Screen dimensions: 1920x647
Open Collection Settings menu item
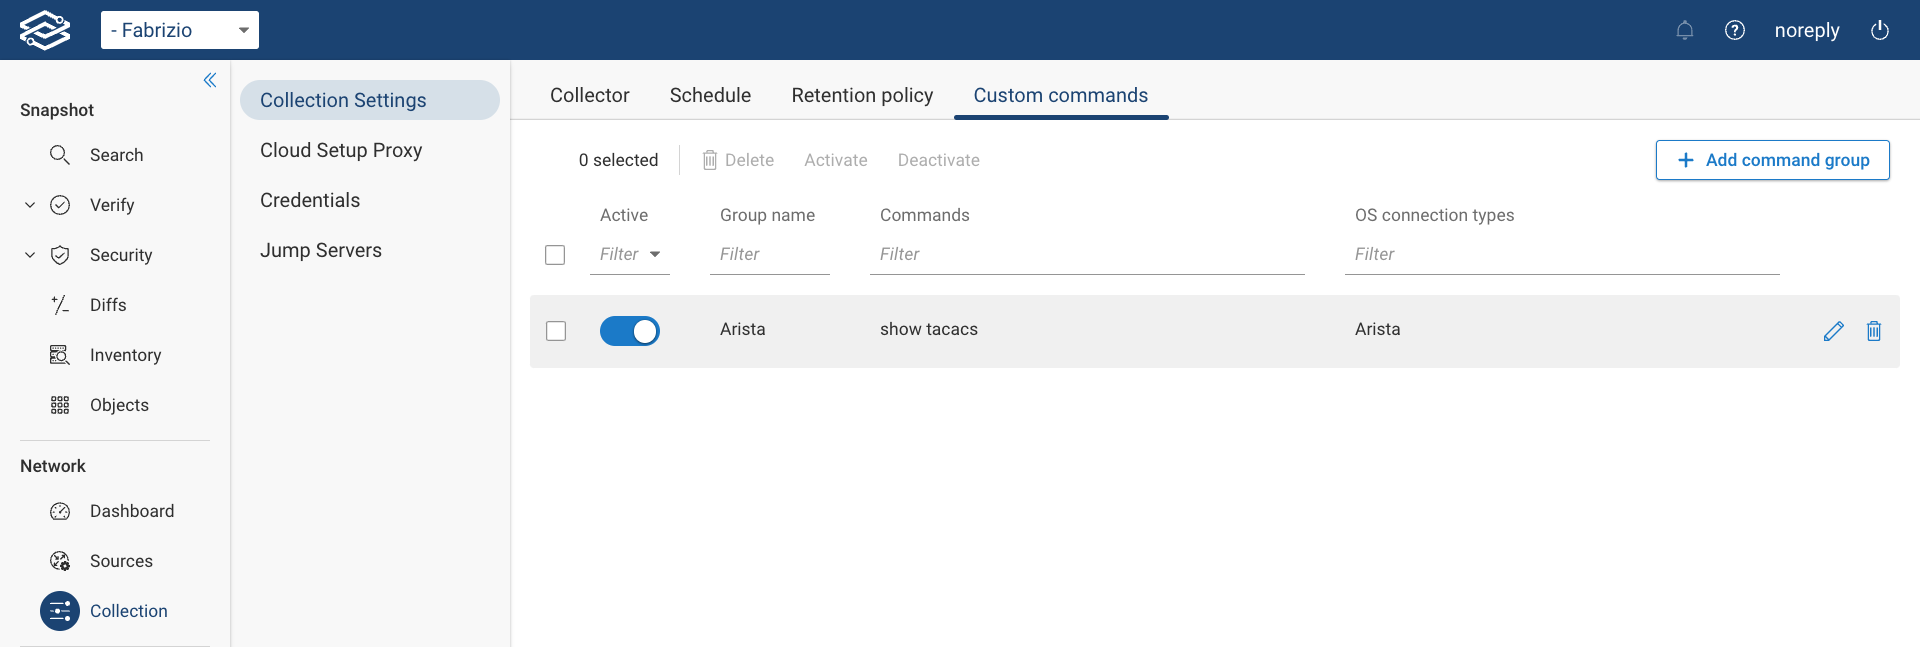point(370,100)
